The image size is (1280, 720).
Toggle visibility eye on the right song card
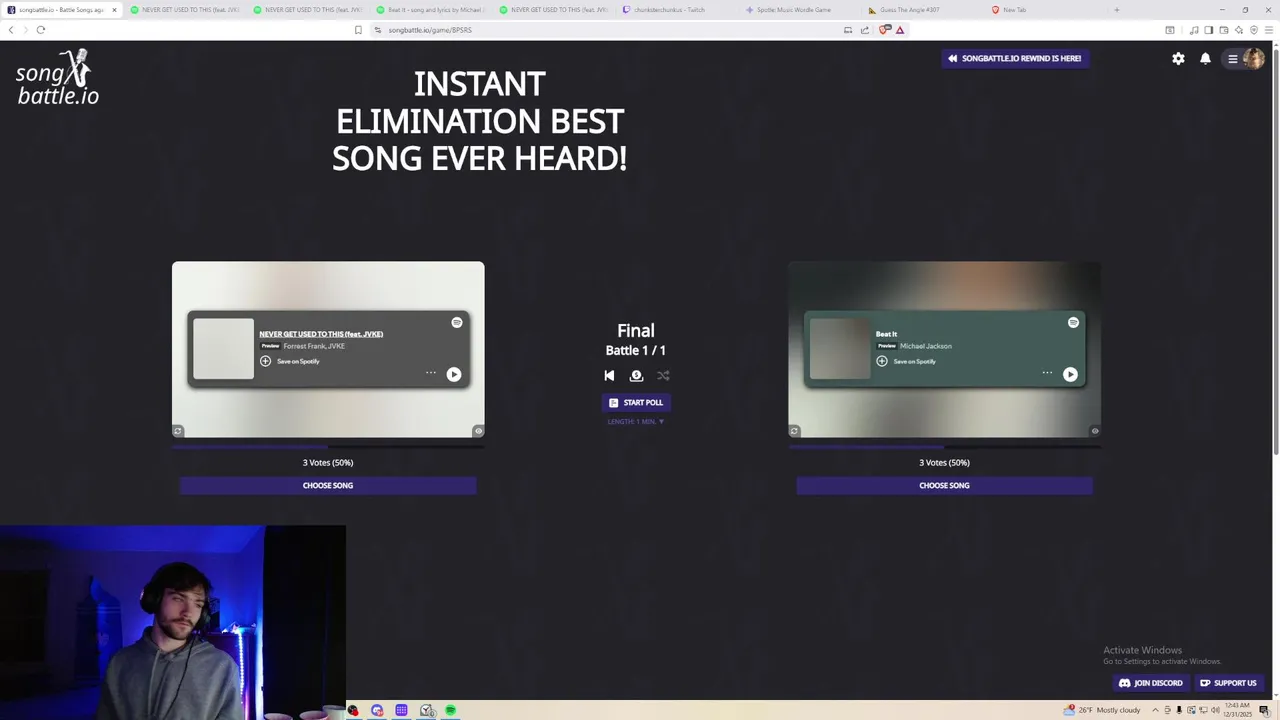(x=1095, y=431)
